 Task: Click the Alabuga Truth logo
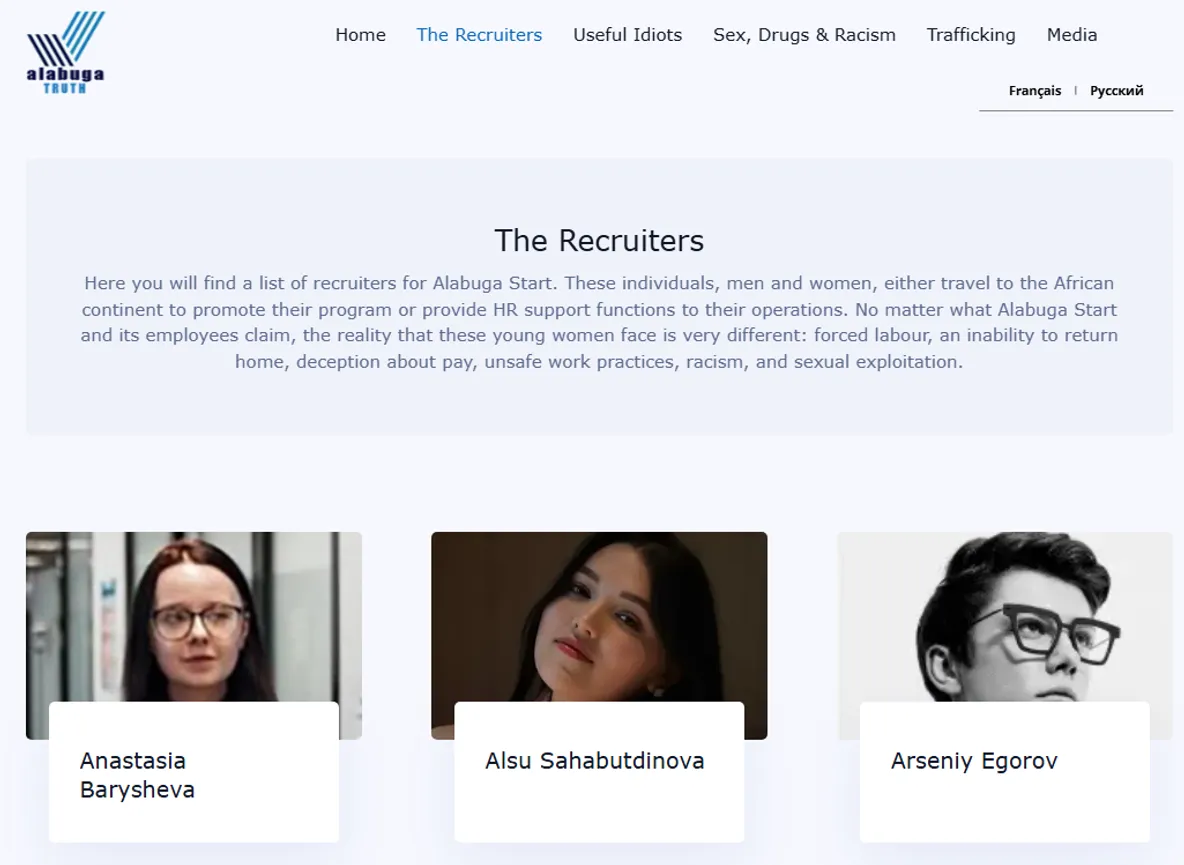66,53
